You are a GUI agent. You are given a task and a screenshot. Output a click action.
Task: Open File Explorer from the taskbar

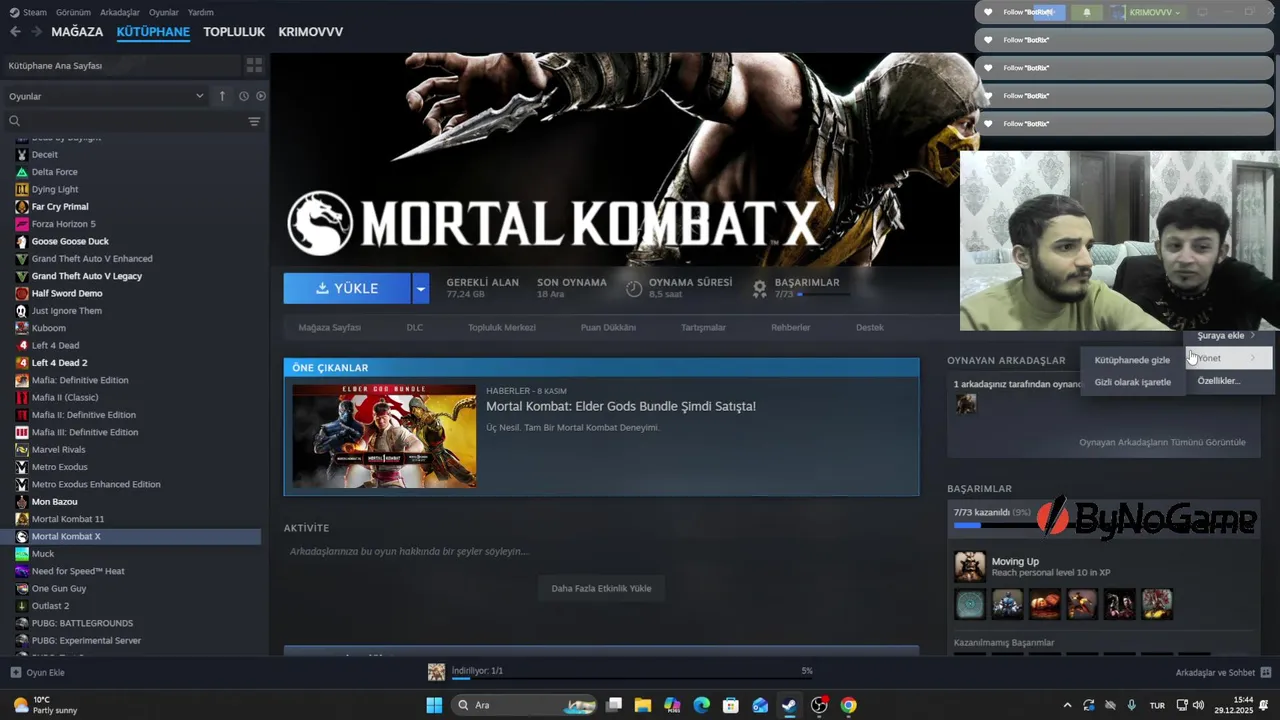(x=642, y=705)
